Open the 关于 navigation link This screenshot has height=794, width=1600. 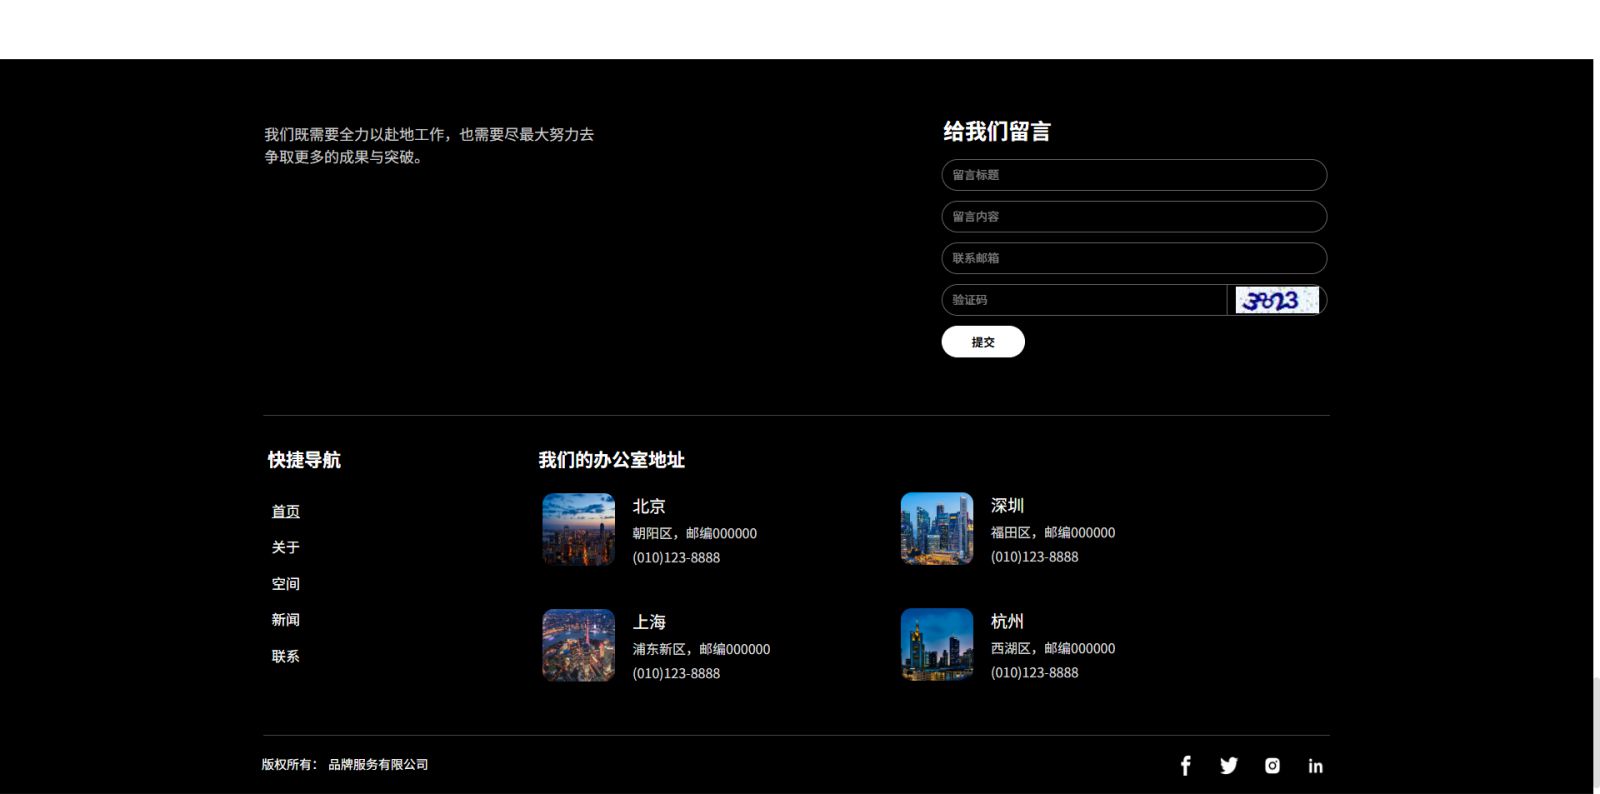click(x=286, y=547)
